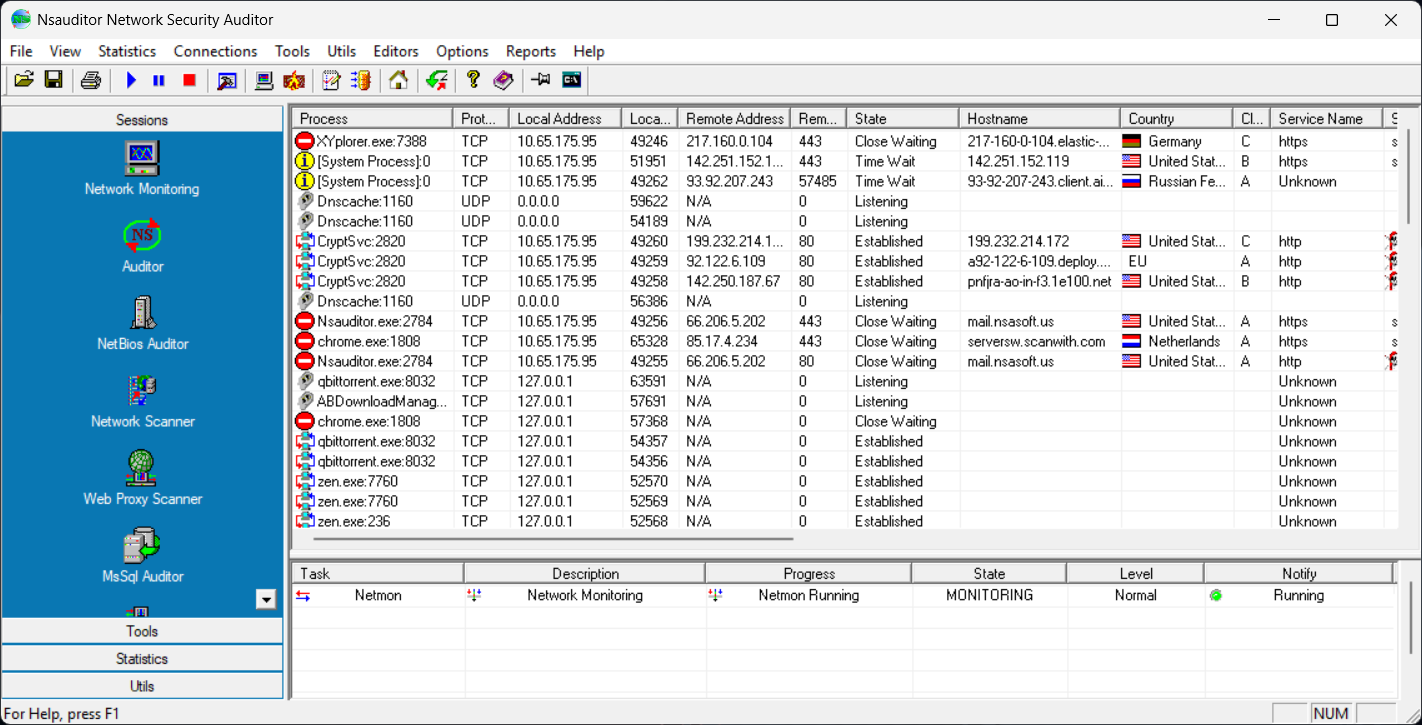Click the green arrow update toolbar icon
1422x725 pixels.
pos(436,80)
